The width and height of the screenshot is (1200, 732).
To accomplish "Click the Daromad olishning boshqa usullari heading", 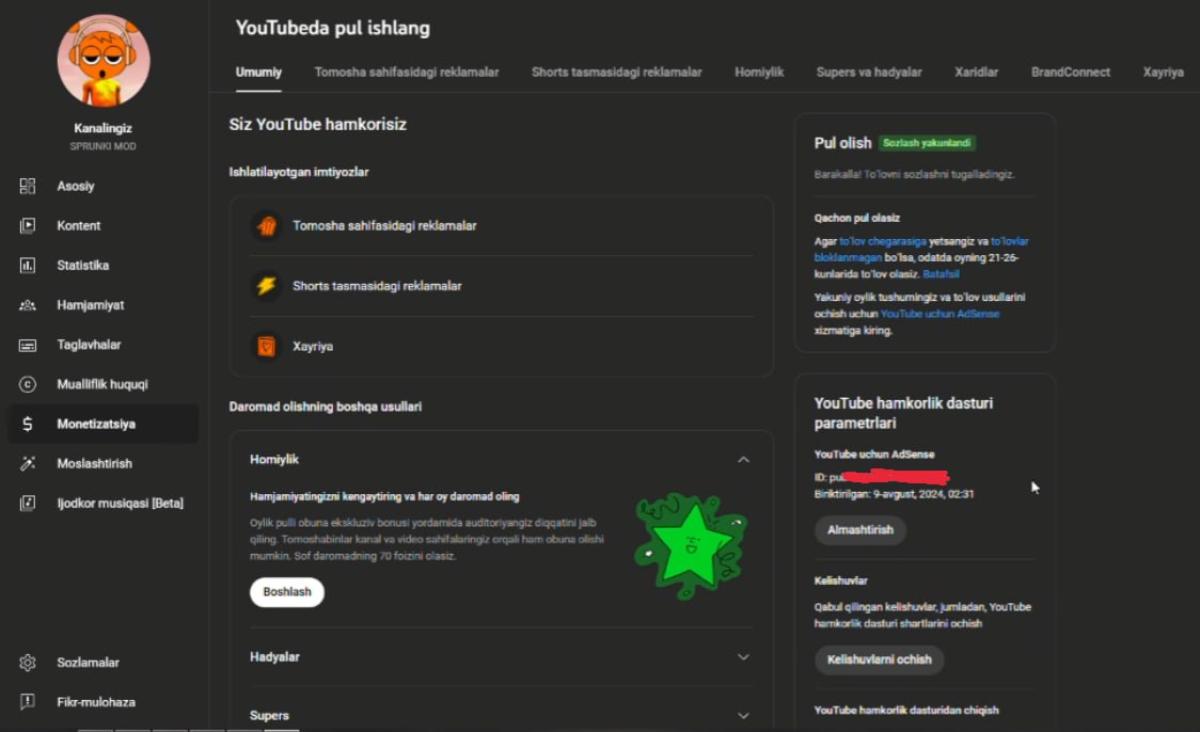I will tap(325, 407).
